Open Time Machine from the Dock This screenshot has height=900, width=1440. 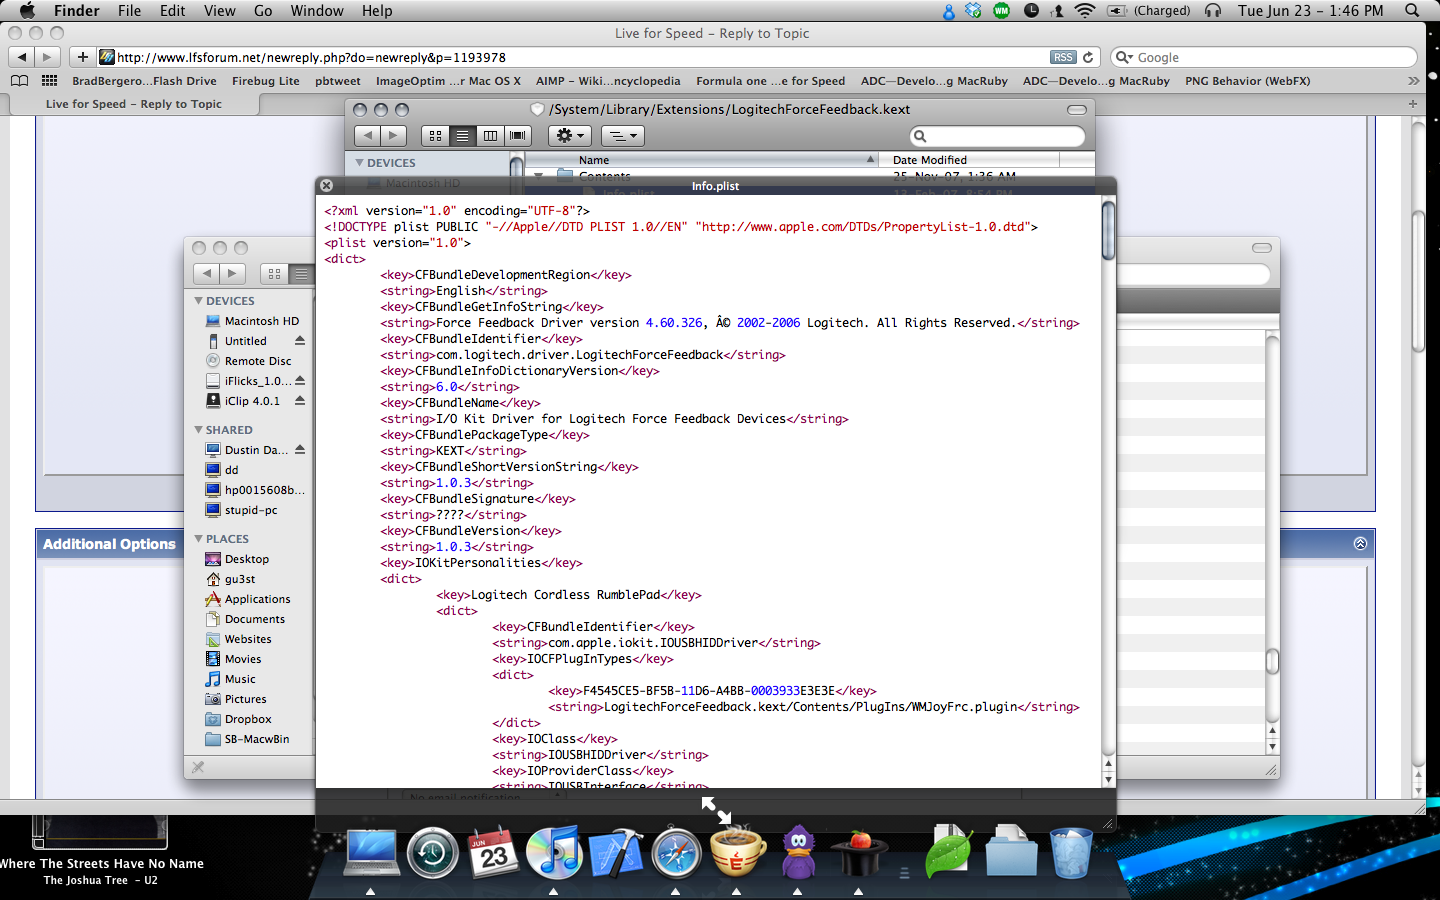coord(432,853)
